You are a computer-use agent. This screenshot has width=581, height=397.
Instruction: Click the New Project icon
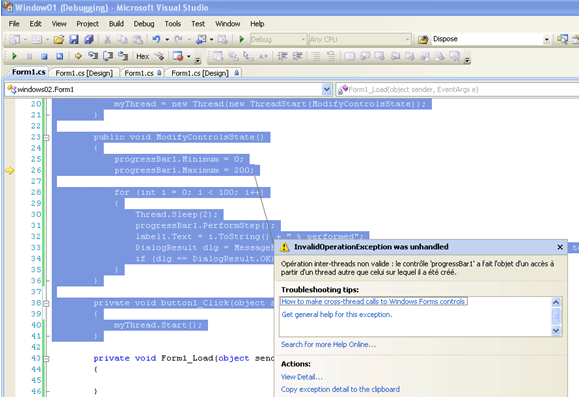click(15, 39)
